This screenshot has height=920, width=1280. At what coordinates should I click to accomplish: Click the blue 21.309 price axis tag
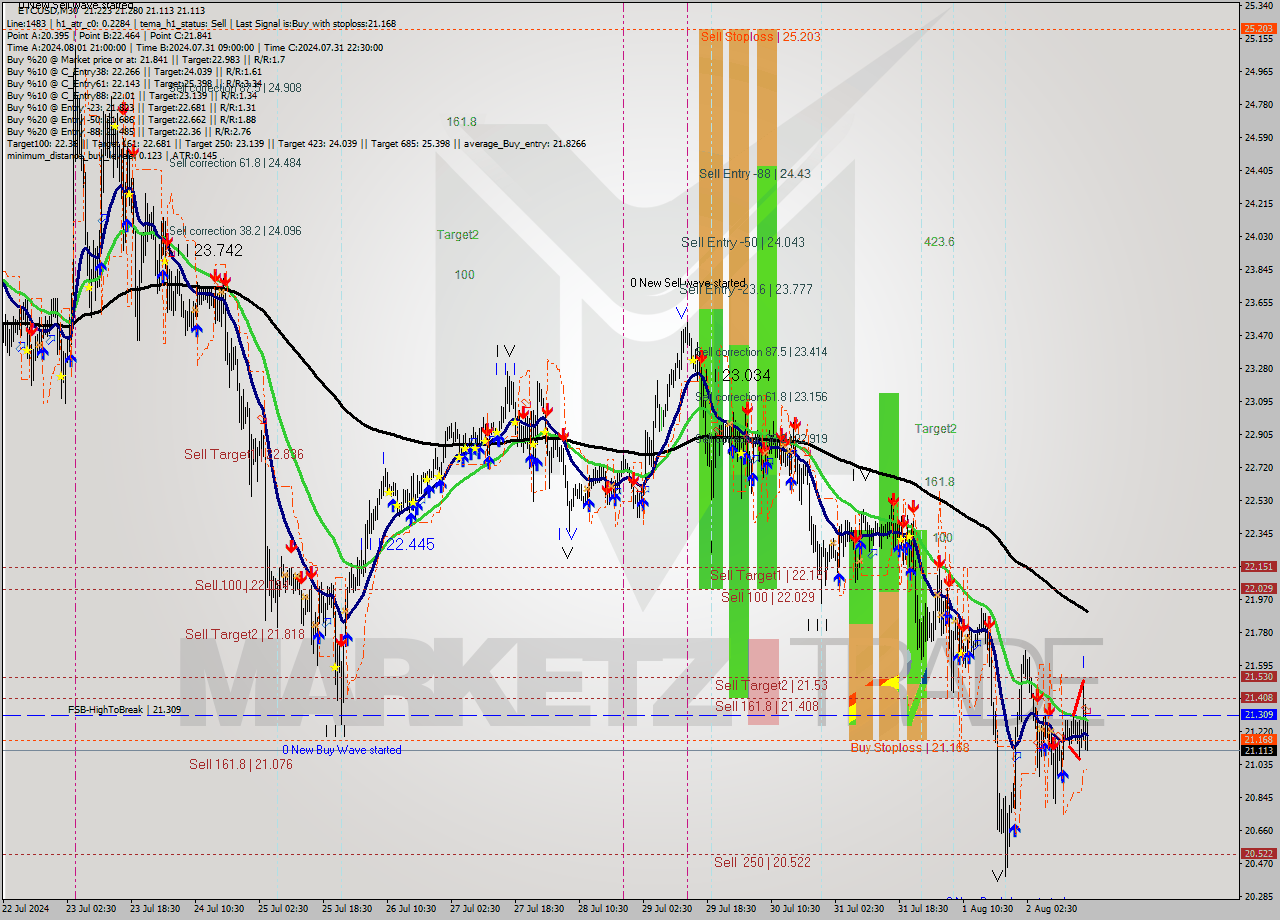1258,714
